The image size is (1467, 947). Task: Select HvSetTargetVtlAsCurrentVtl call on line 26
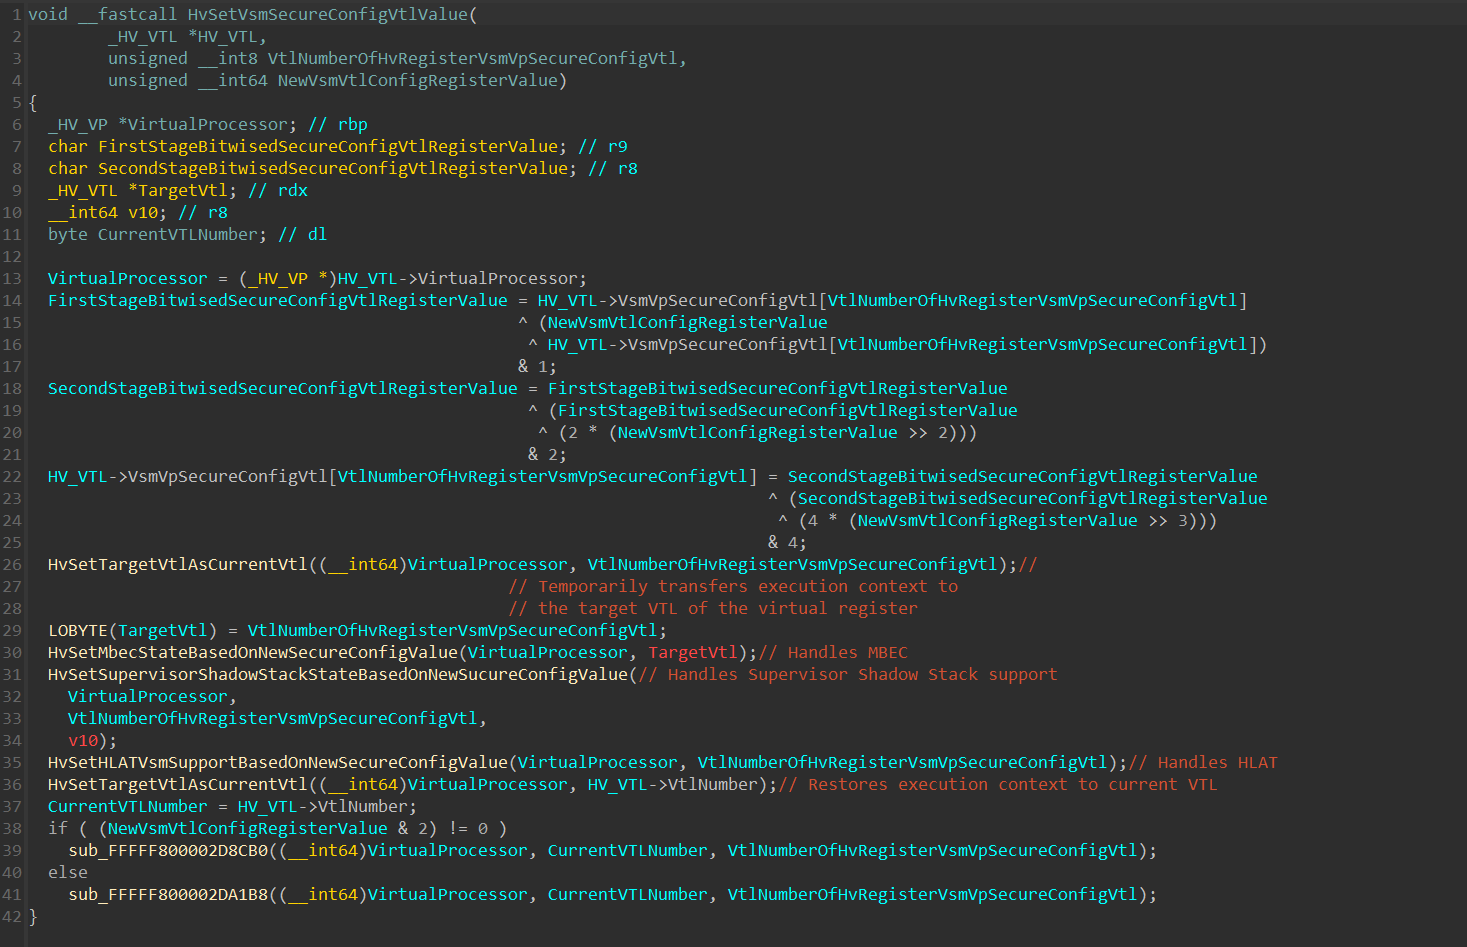pyautogui.click(x=177, y=564)
